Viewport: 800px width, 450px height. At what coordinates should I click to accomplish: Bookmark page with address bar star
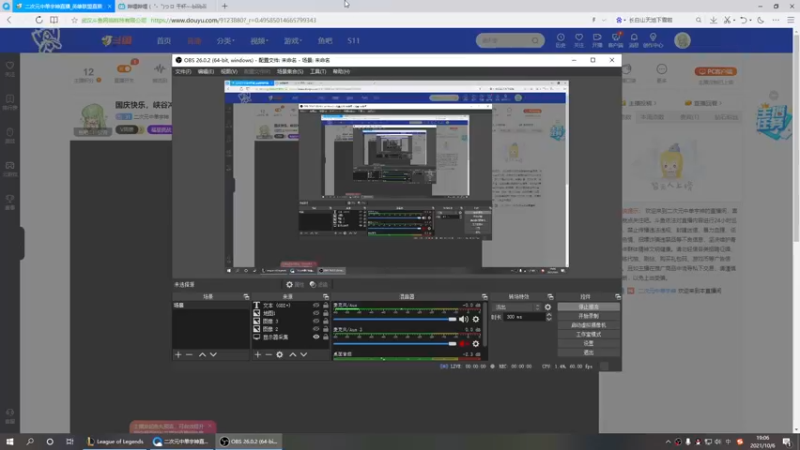[74, 20]
